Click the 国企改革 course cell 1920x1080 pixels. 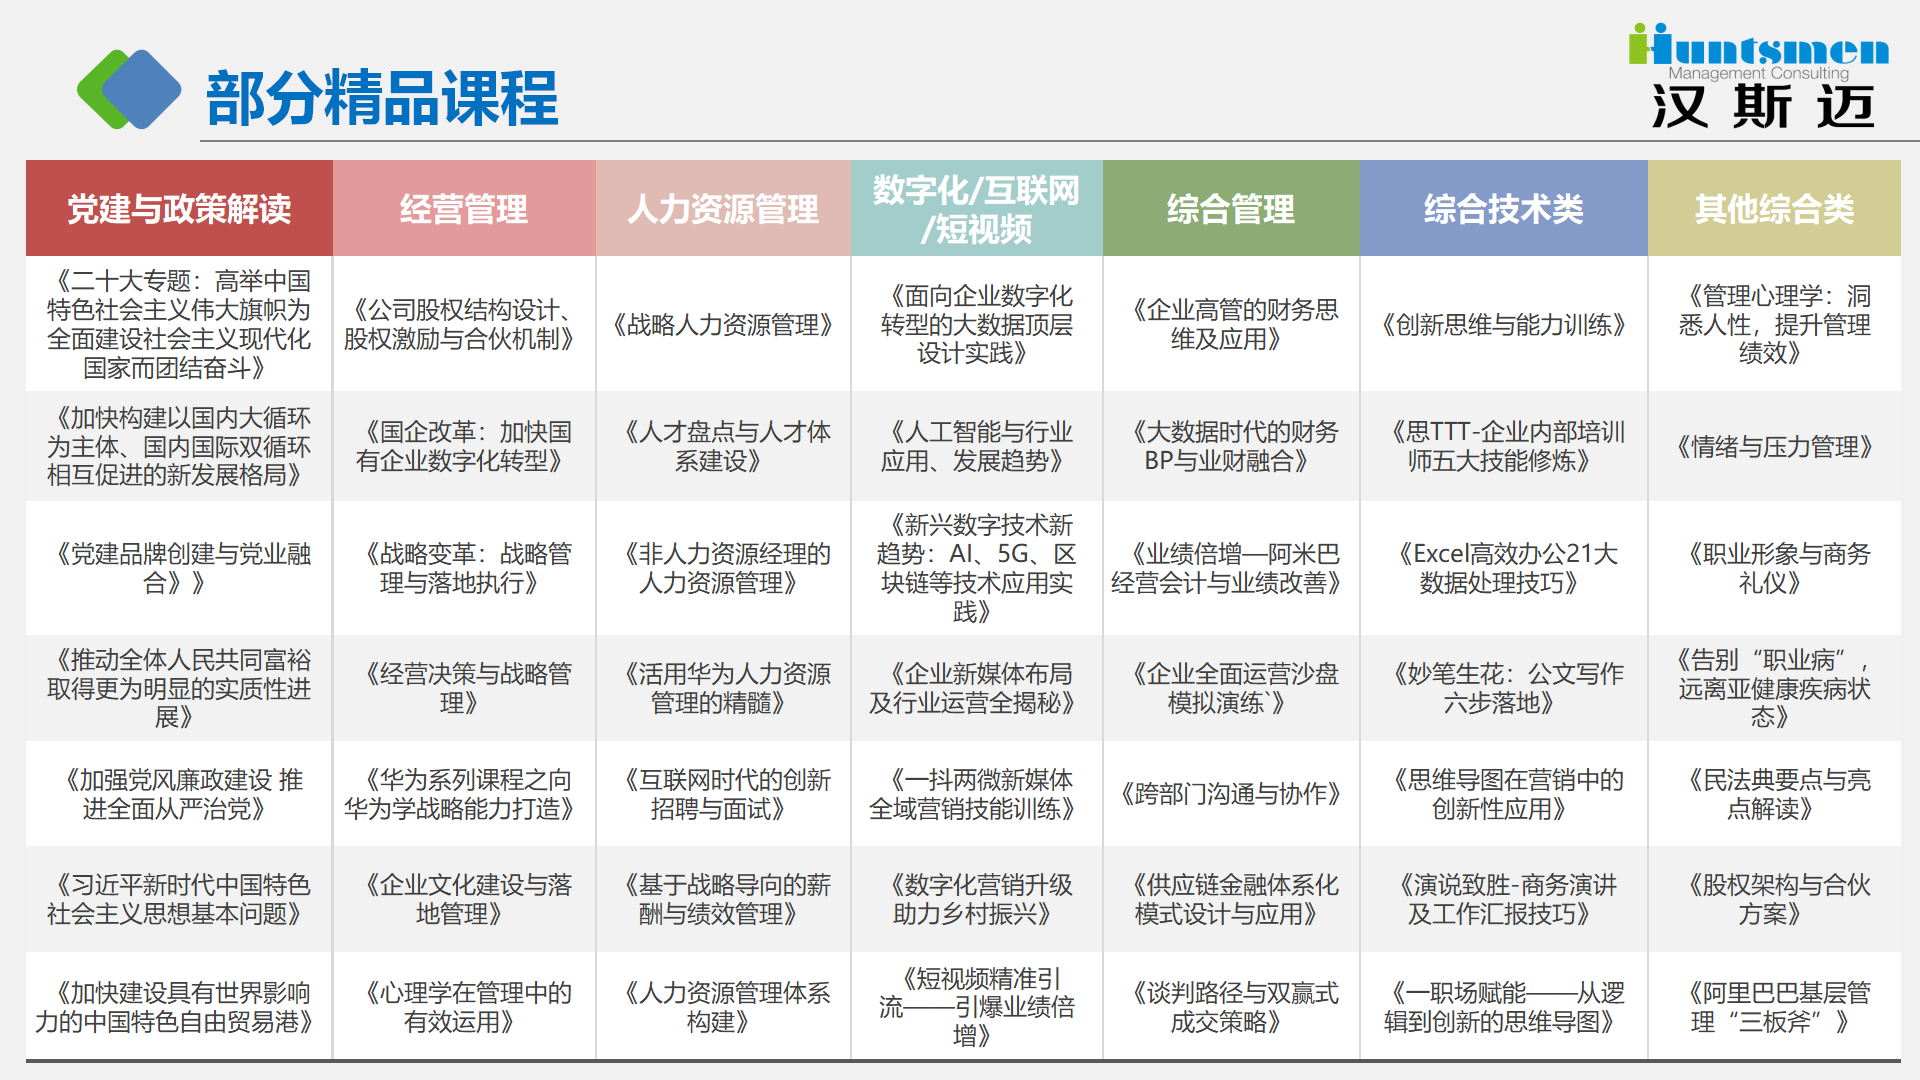(x=464, y=446)
